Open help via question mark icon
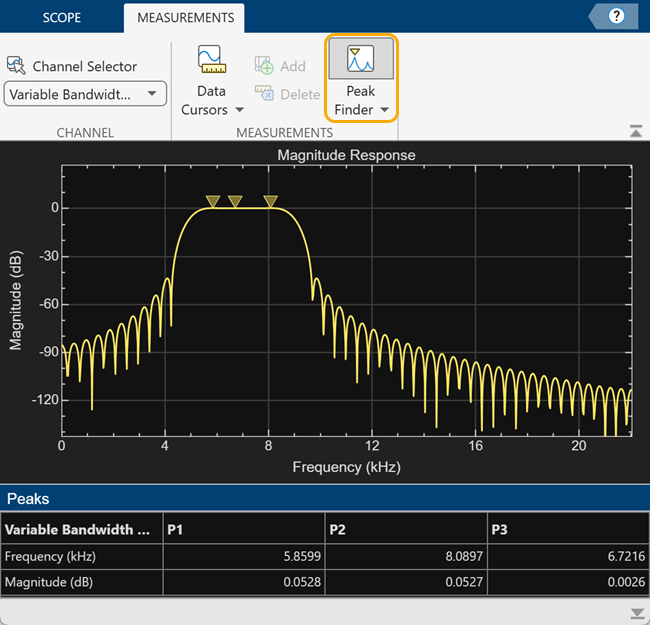The height and width of the screenshot is (625, 650). pos(616,16)
